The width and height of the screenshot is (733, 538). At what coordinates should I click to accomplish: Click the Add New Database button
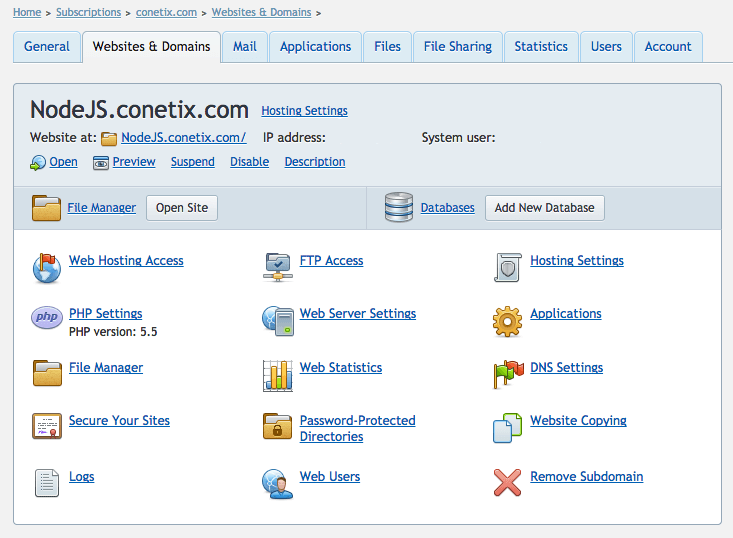coord(545,208)
